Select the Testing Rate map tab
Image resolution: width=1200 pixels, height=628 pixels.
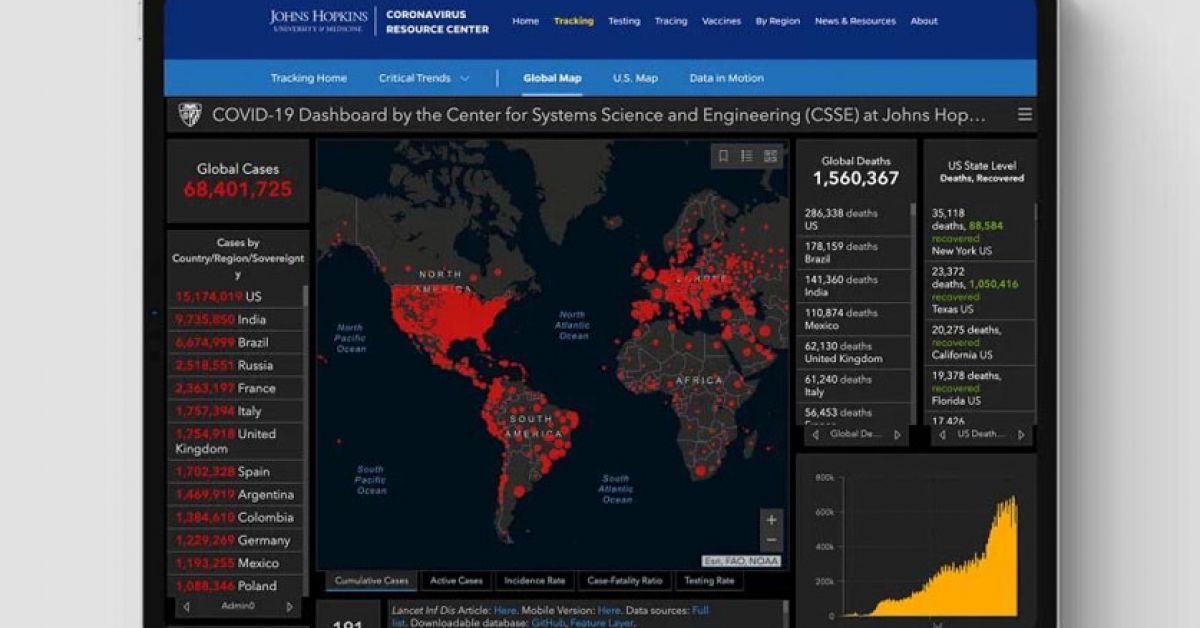pyautogui.click(x=709, y=580)
